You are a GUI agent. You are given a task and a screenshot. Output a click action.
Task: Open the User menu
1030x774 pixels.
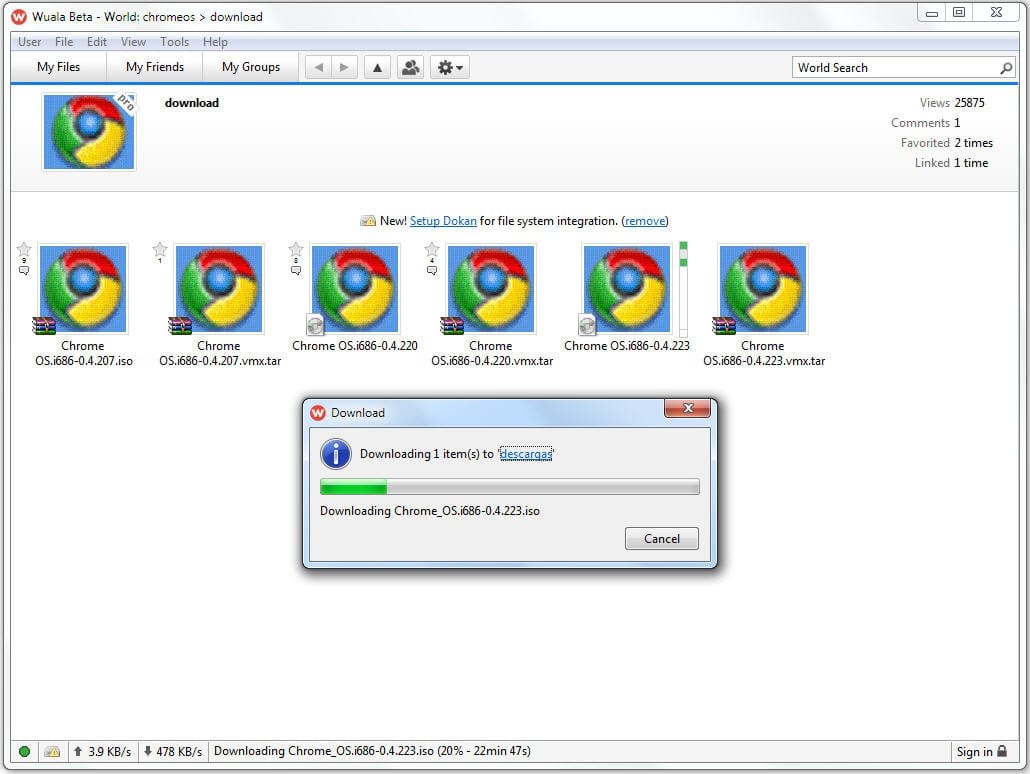coord(29,42)
